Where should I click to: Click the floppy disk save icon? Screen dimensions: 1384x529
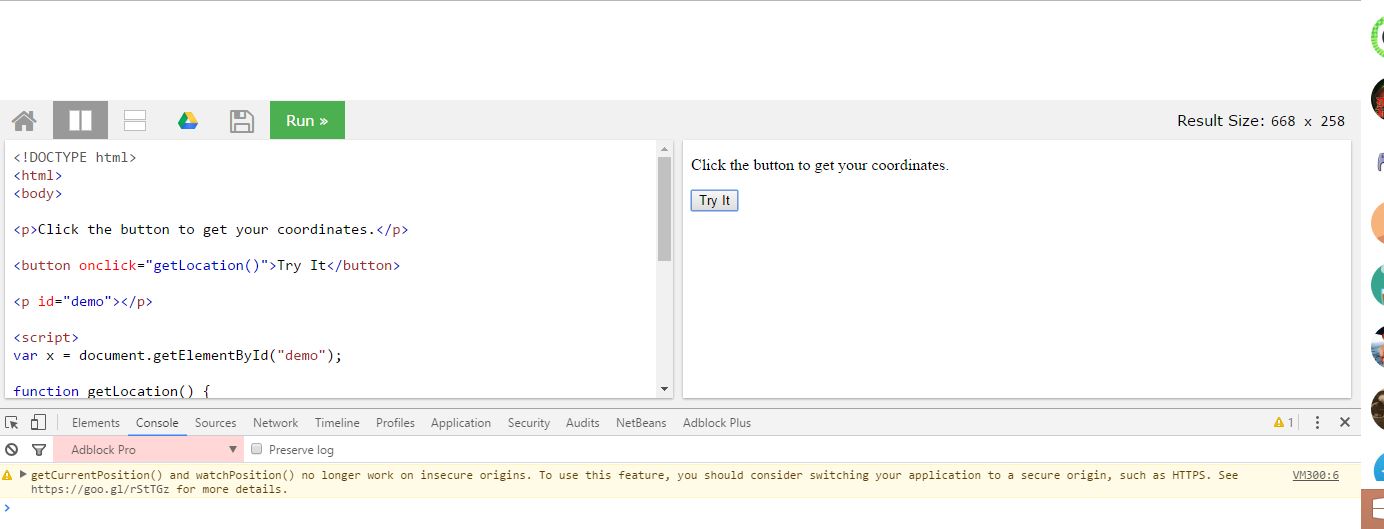tap(242, 121)
